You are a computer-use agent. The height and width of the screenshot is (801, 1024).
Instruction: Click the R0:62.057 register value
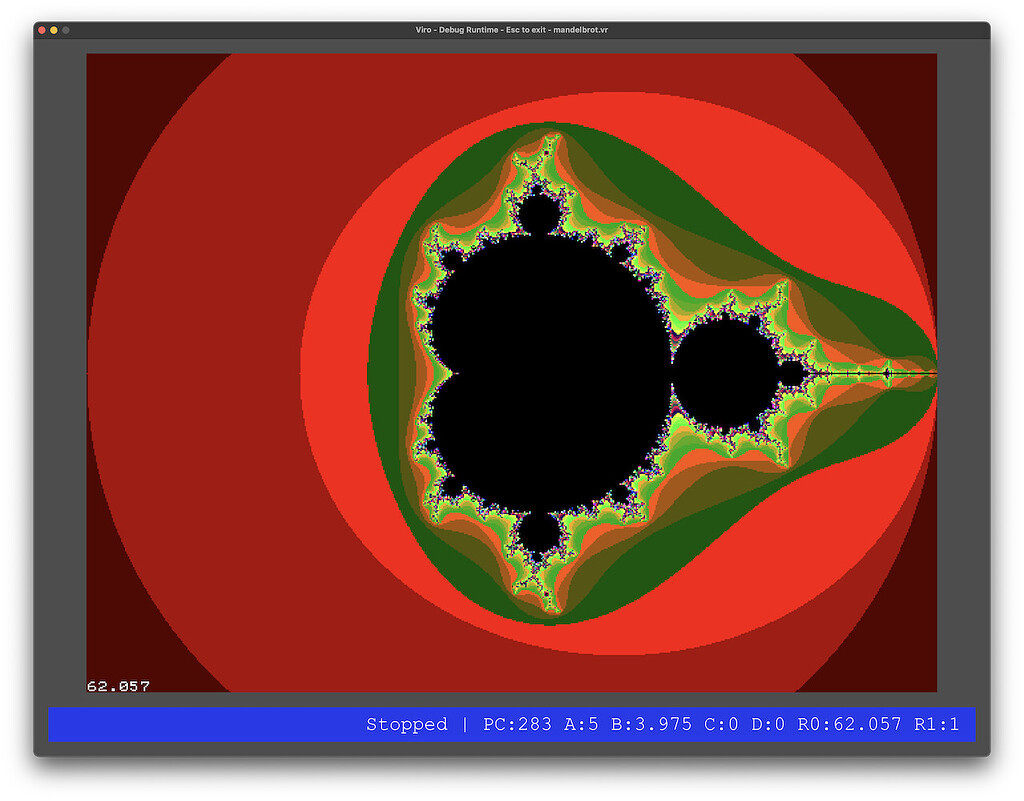(x=849, y=724)
